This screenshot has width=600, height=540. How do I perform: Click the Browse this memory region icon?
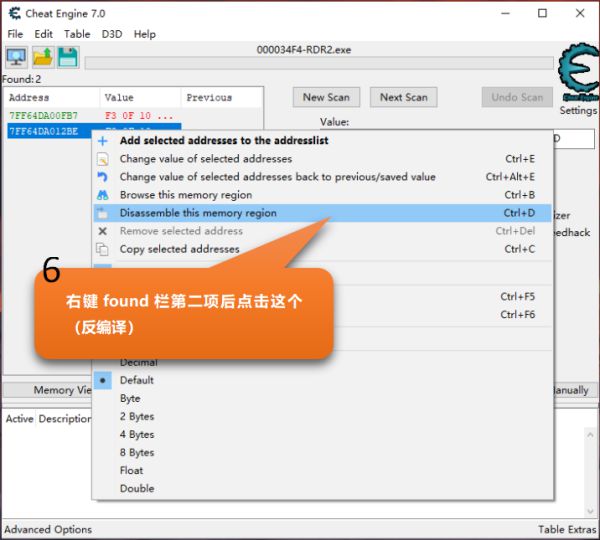tap(102, 195)
